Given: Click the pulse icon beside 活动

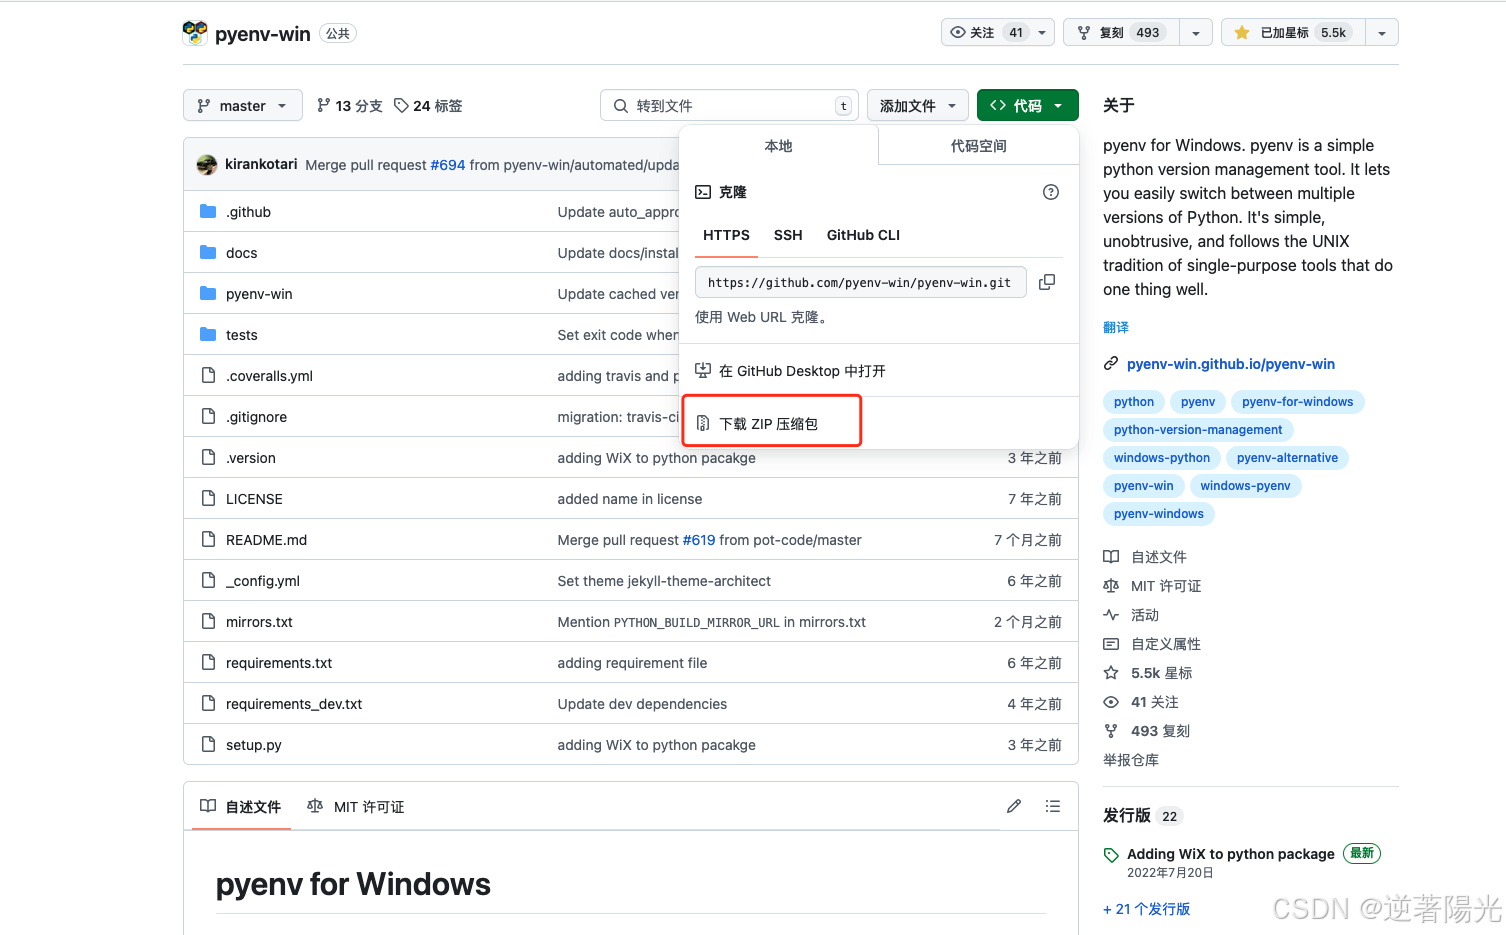Looking at the screenshot, I should [1111, 615].
